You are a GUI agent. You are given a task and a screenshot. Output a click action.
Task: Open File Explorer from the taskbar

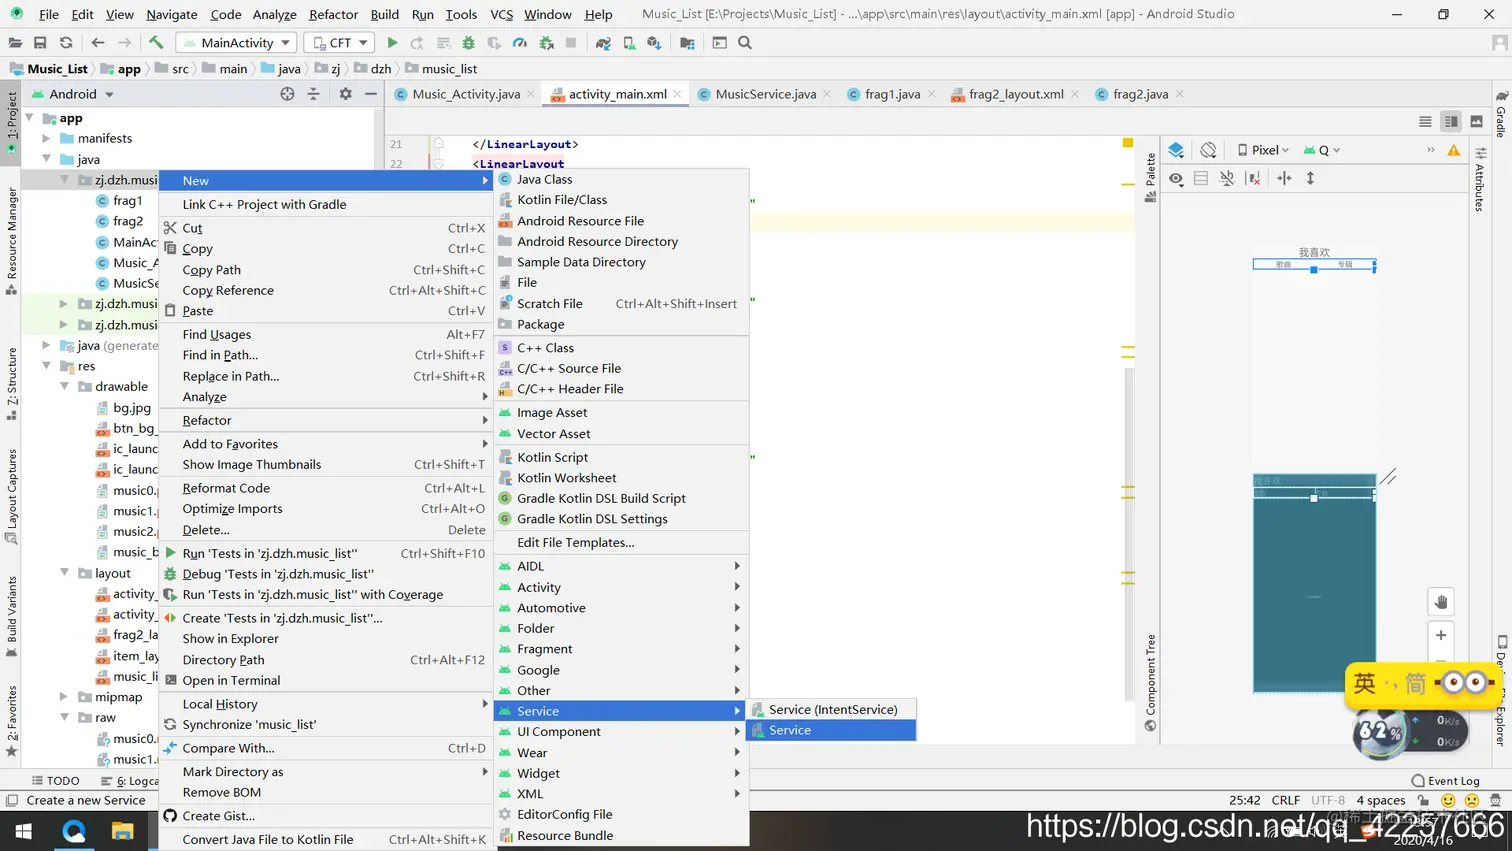(x=122, y=831)
